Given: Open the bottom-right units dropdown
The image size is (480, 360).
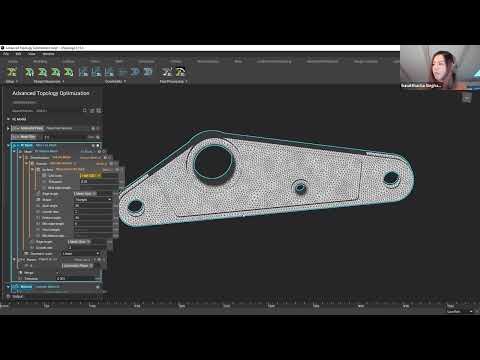Looking at the screenshot, I should click(x=460, y=311).
